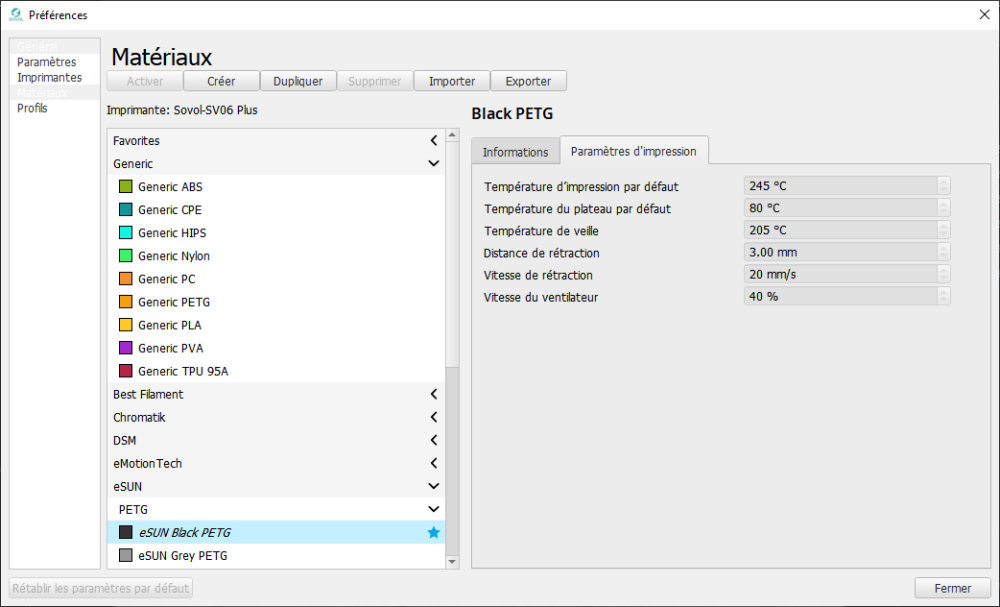Click the Activer button
This screenshot has width=1000, height=607.
pos(145,81)
